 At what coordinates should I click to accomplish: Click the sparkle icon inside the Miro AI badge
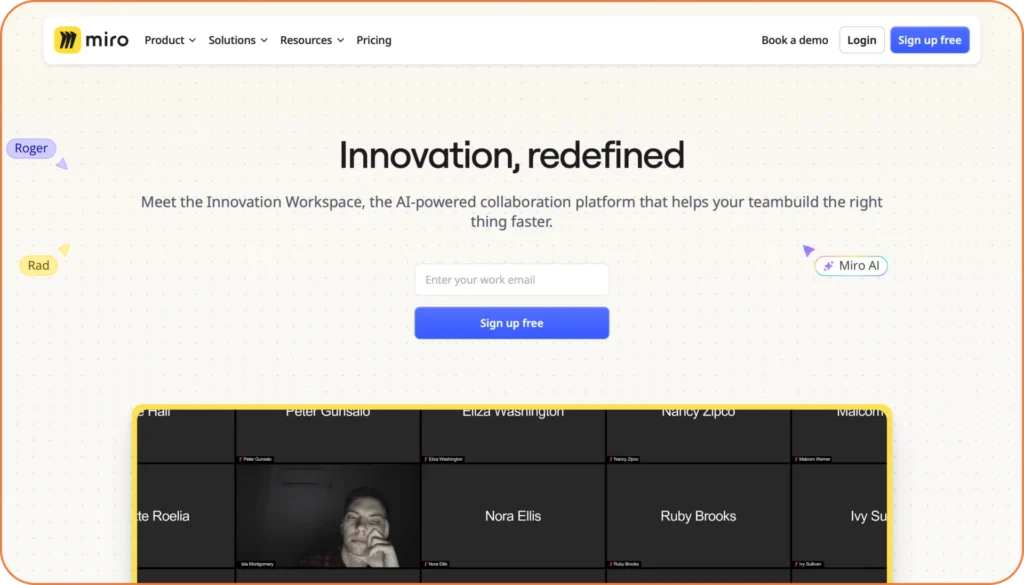pos(829,265)
